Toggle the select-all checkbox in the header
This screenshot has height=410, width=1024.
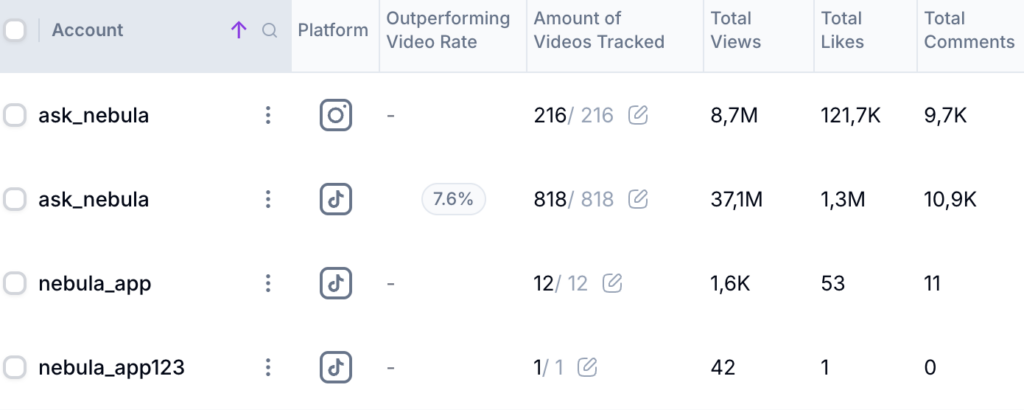[x=15, y=31]
